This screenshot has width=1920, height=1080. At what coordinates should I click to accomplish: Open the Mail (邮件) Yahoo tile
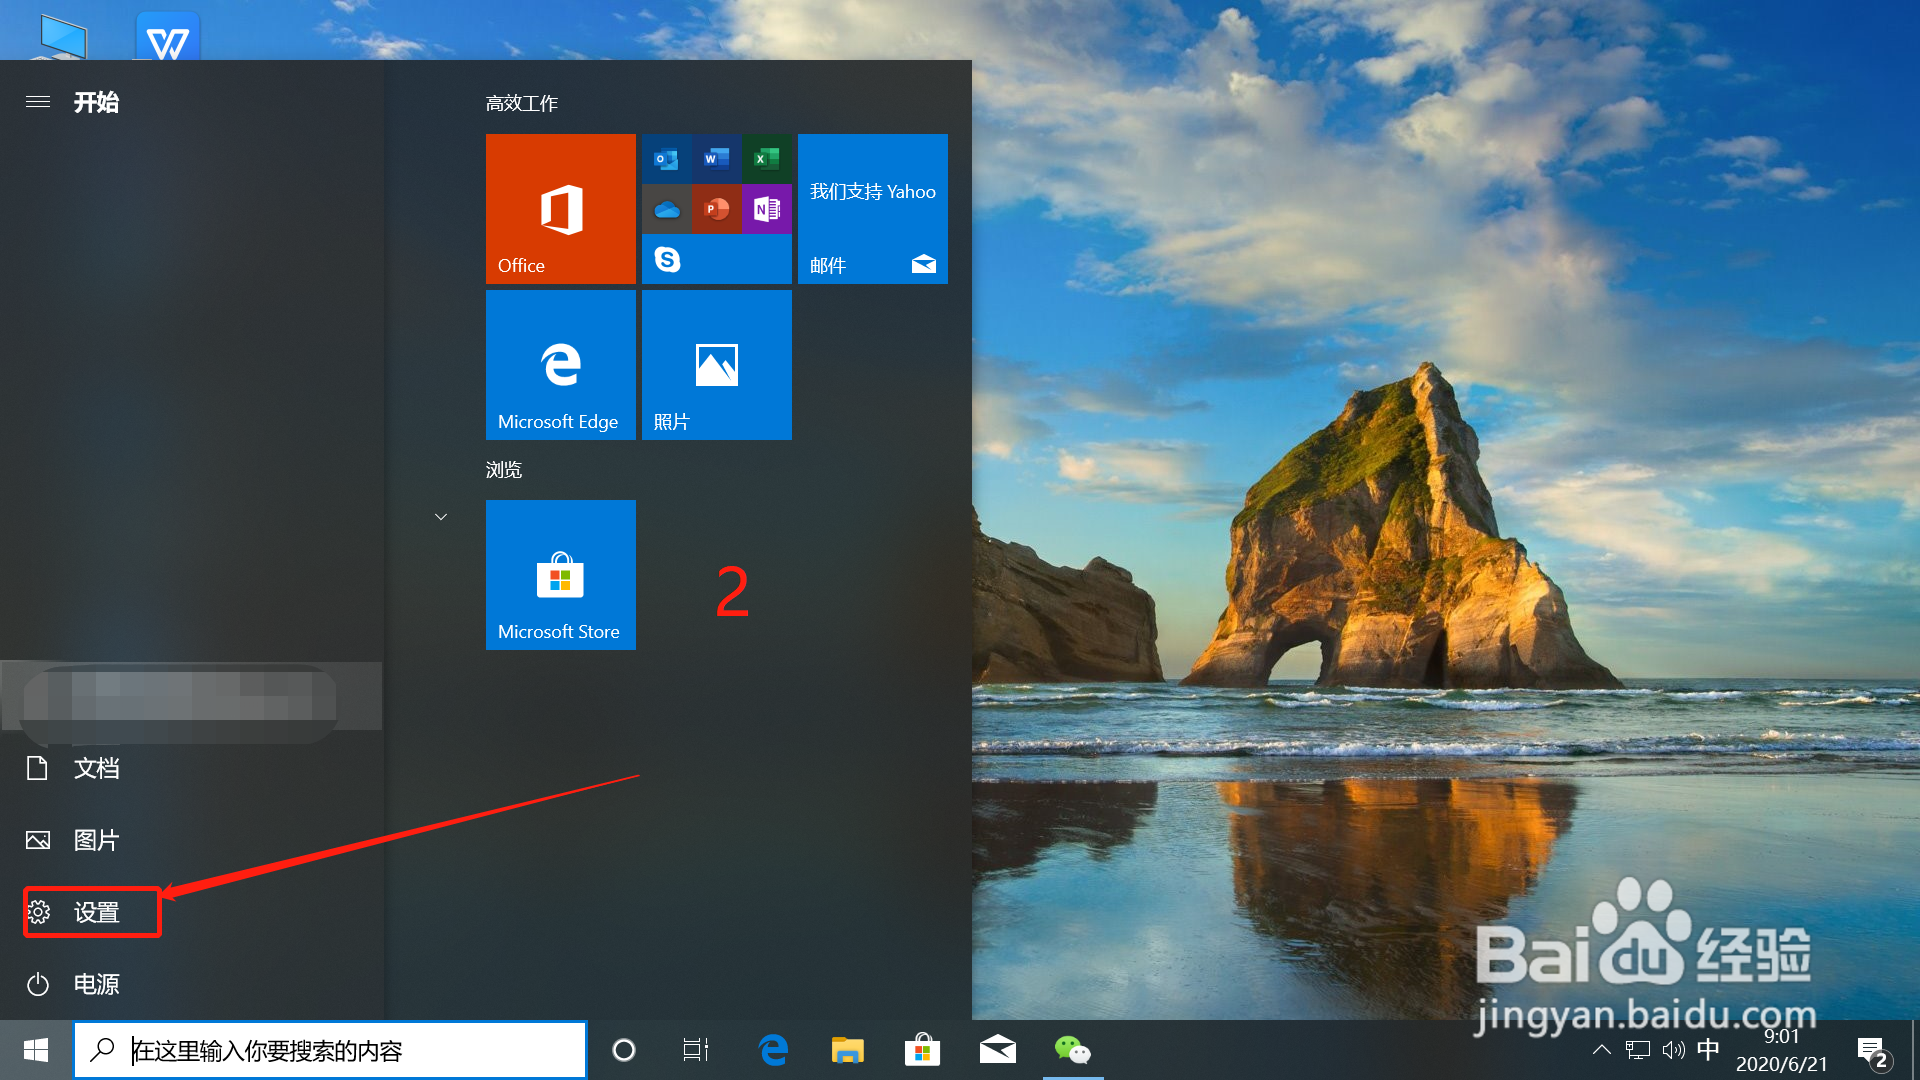tap(872, 208)
